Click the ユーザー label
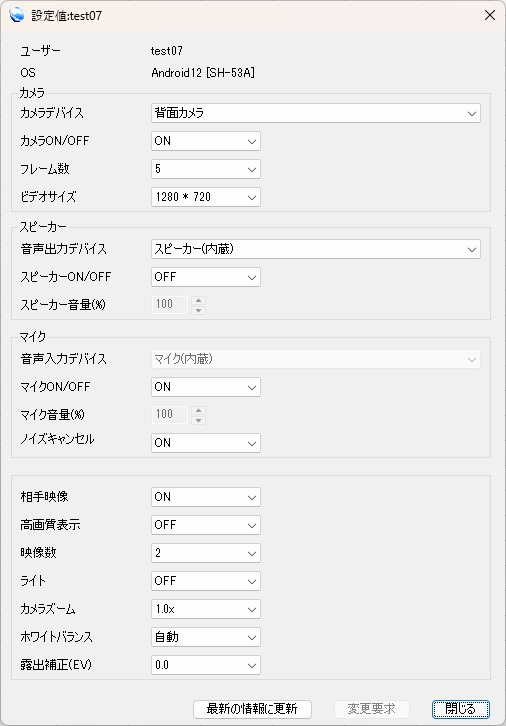Screen dimensions: 506x726 pos(40,50)
